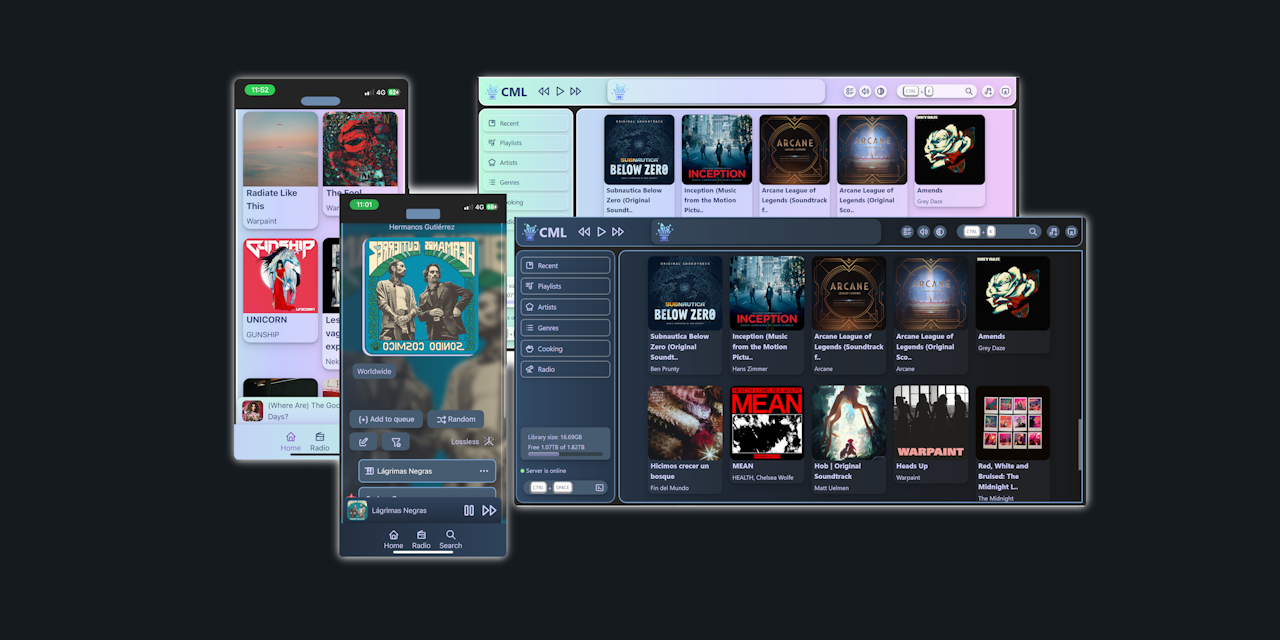Click the Random shuffle button
This screenshot has height=640, width=1280.
coord(455,420)
